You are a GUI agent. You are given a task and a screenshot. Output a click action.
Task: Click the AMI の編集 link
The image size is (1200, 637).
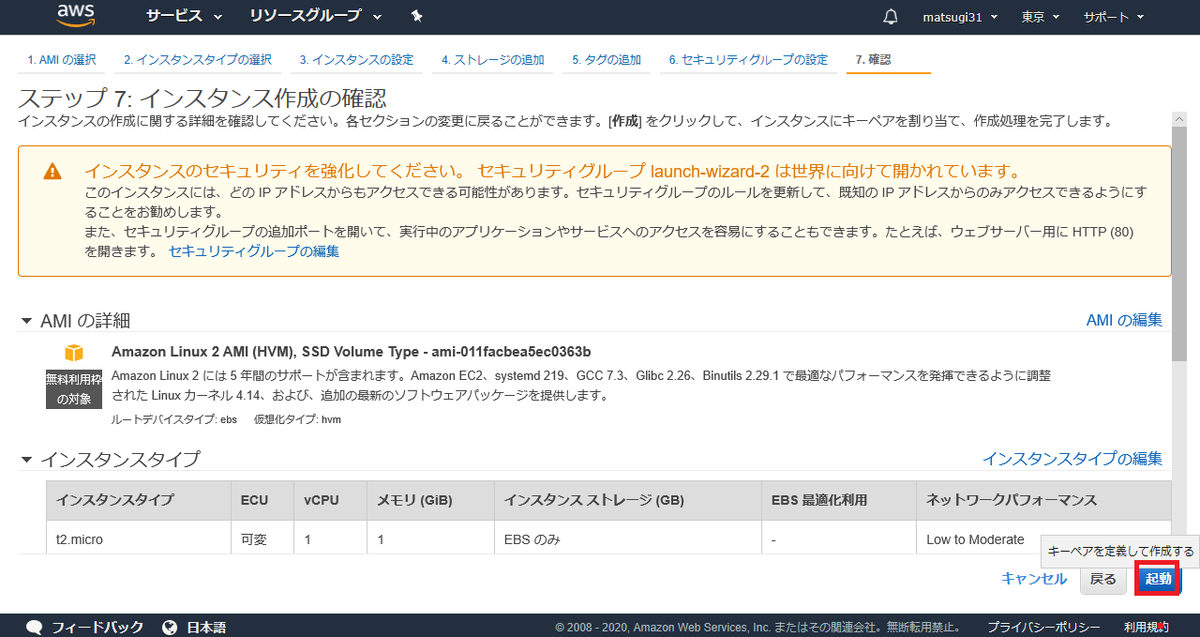1124,320
